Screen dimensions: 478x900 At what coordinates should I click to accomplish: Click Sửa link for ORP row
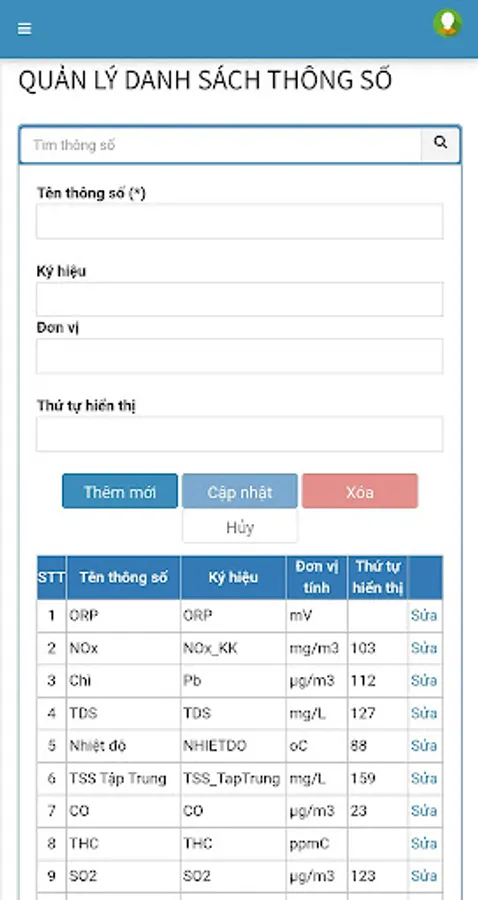tap(424, 615)
